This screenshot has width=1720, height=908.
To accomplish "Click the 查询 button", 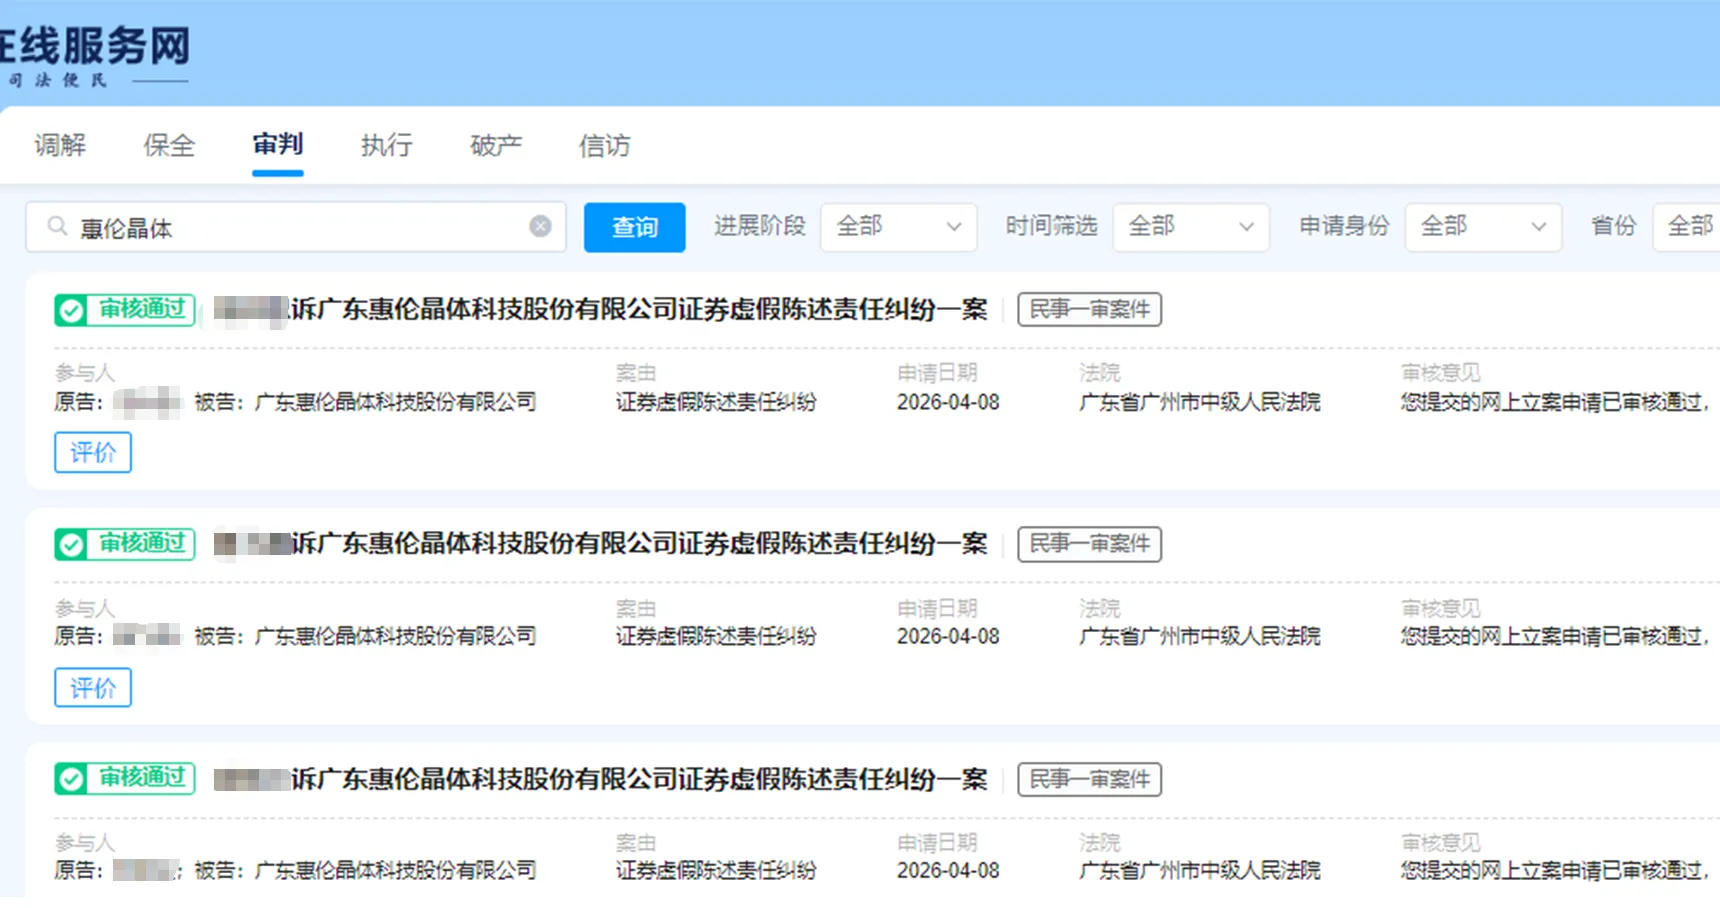I will coord(634,227).
